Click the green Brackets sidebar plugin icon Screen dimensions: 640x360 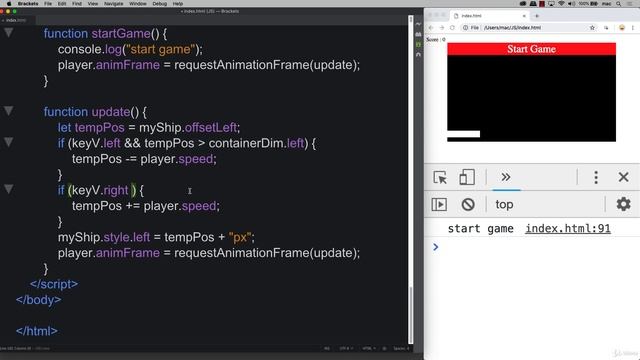(x=418, y=44)
